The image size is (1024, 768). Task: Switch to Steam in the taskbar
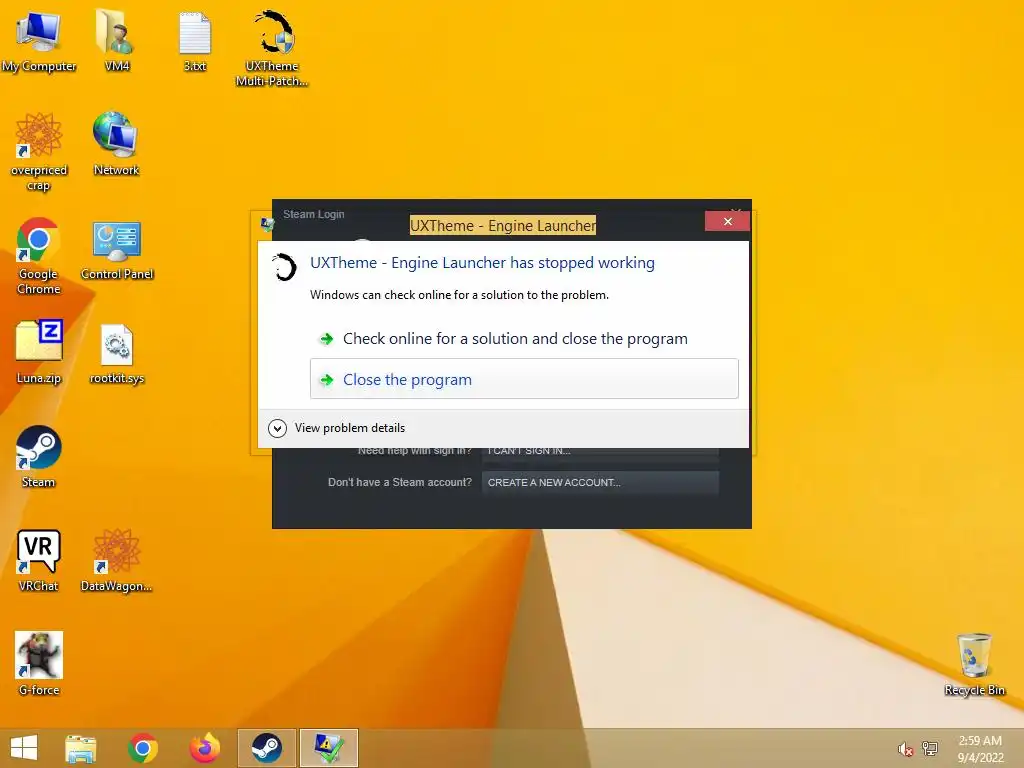(x=266, y=748)
